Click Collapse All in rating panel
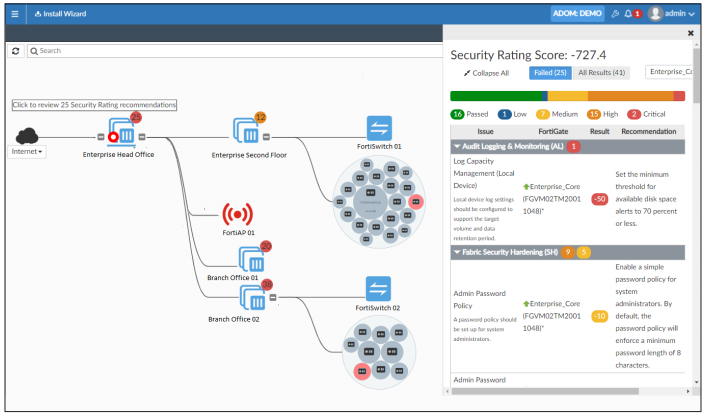705x415 pixels. click(x=486, y=73)
